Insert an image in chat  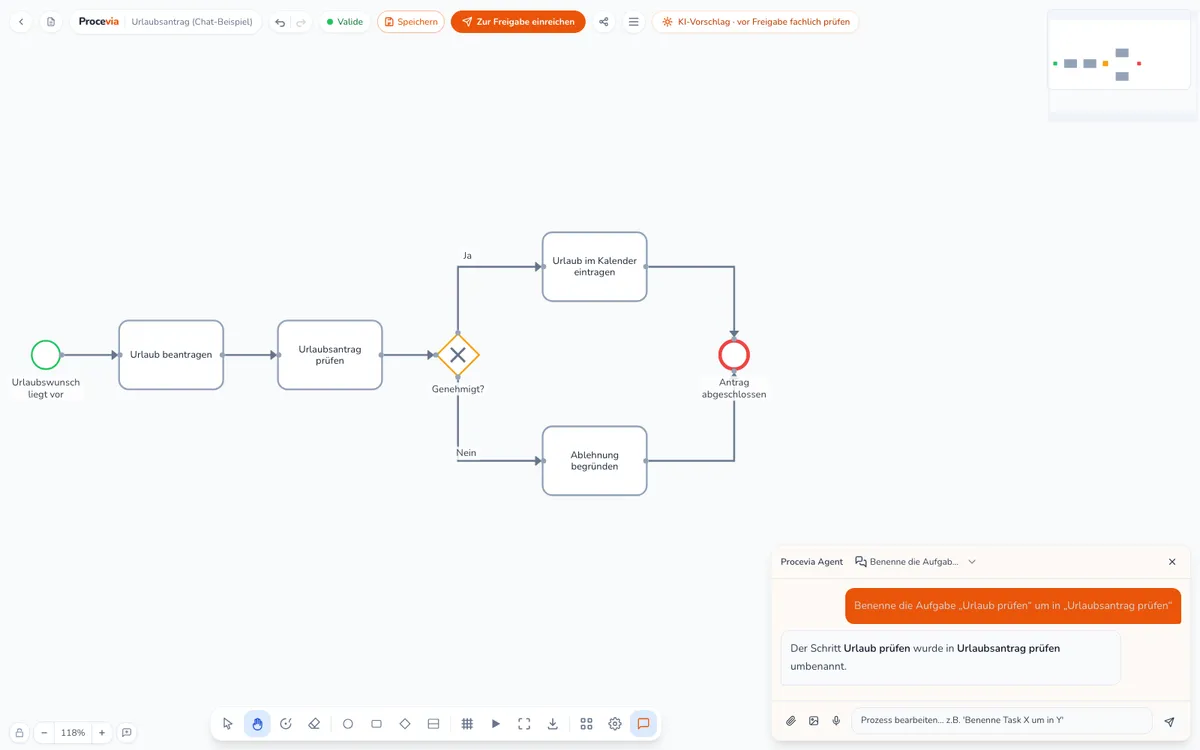pos(814,721)
